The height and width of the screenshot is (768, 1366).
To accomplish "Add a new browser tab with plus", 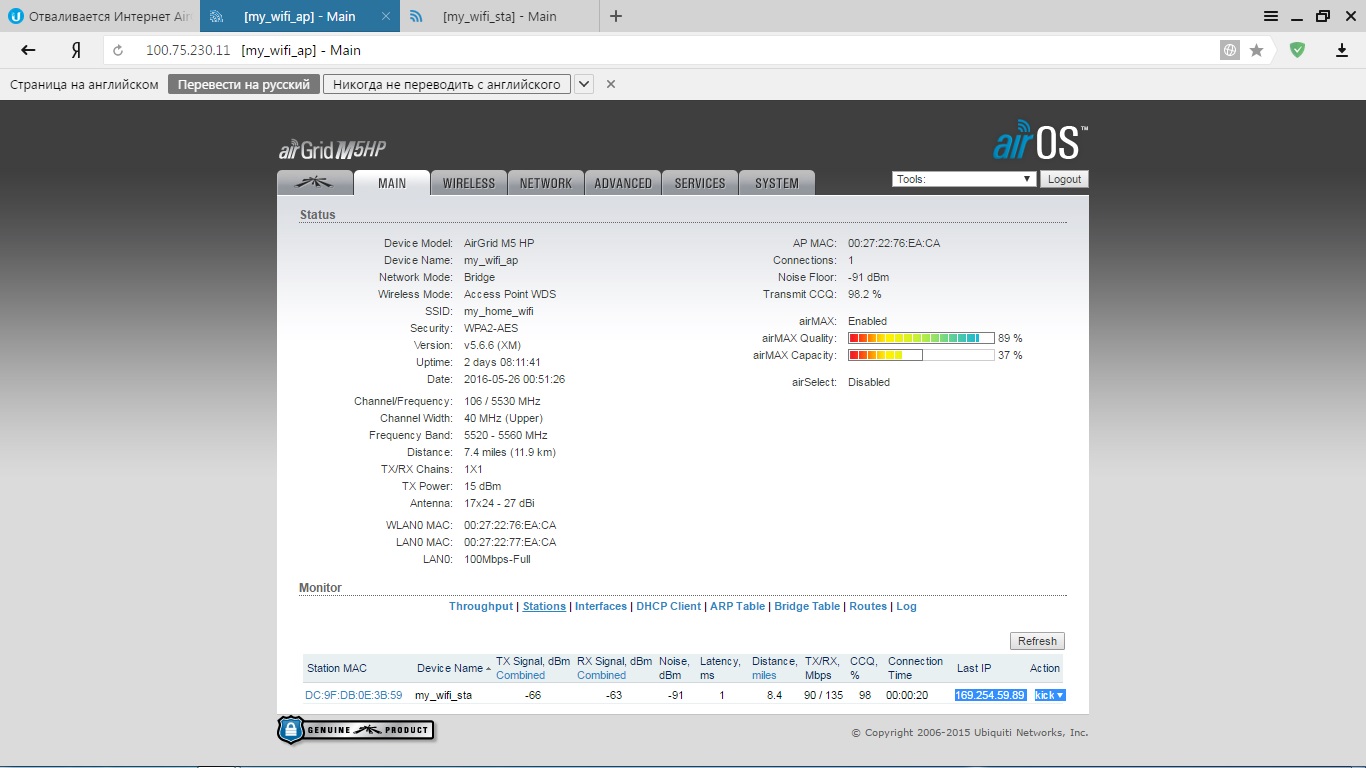I will point(616,16).
